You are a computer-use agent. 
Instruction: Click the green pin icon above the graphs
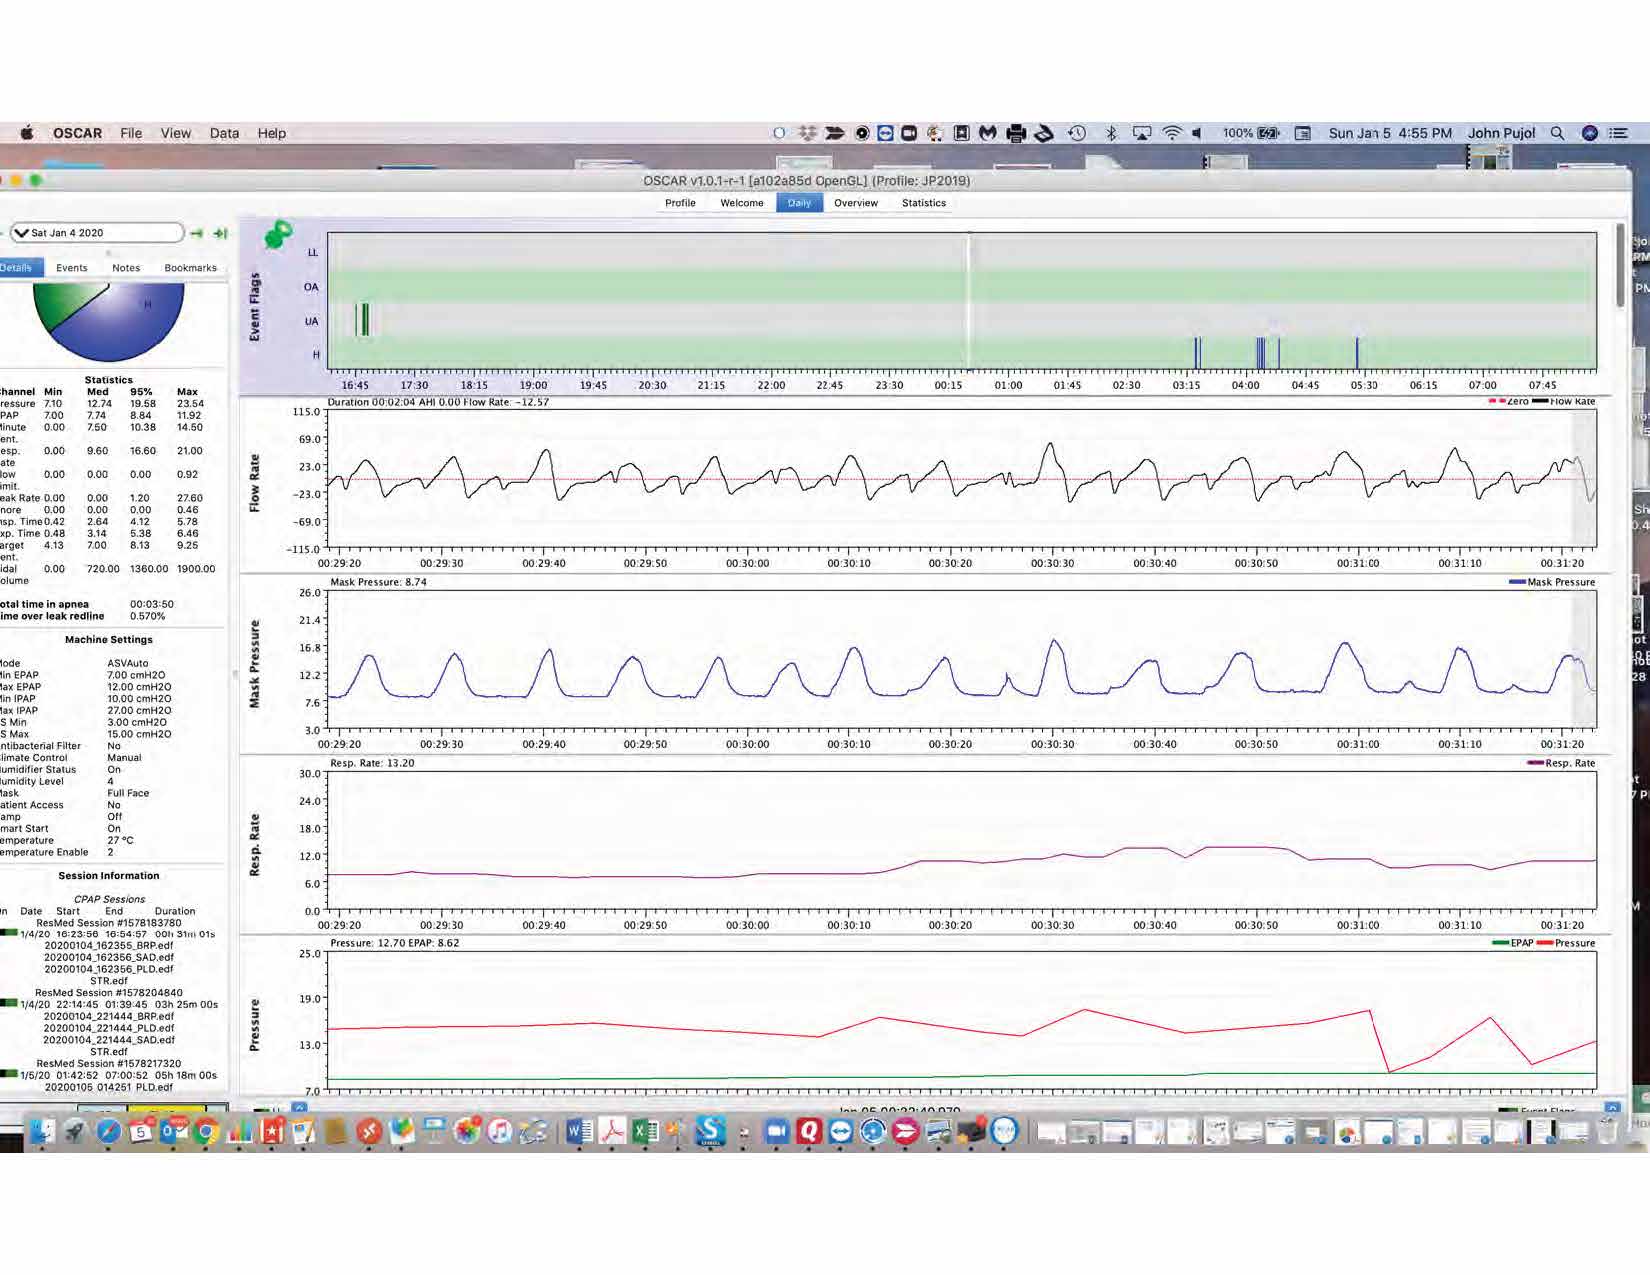pyautogui.click(x=278, y=236)
